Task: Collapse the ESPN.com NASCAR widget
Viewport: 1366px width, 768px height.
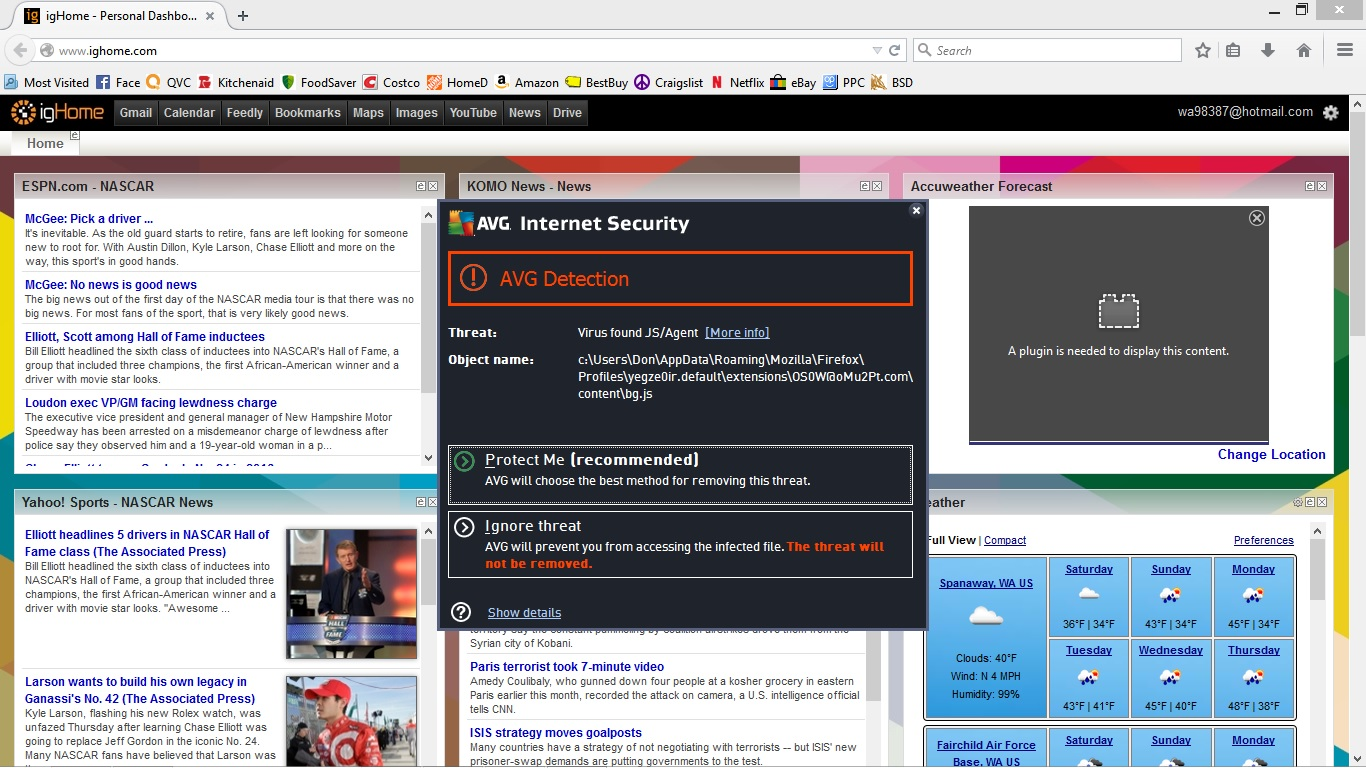Action: [421, 186]
